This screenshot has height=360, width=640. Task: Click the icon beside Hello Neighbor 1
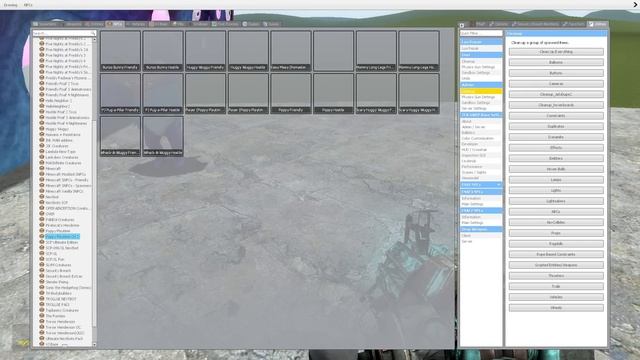click(42, 100)
